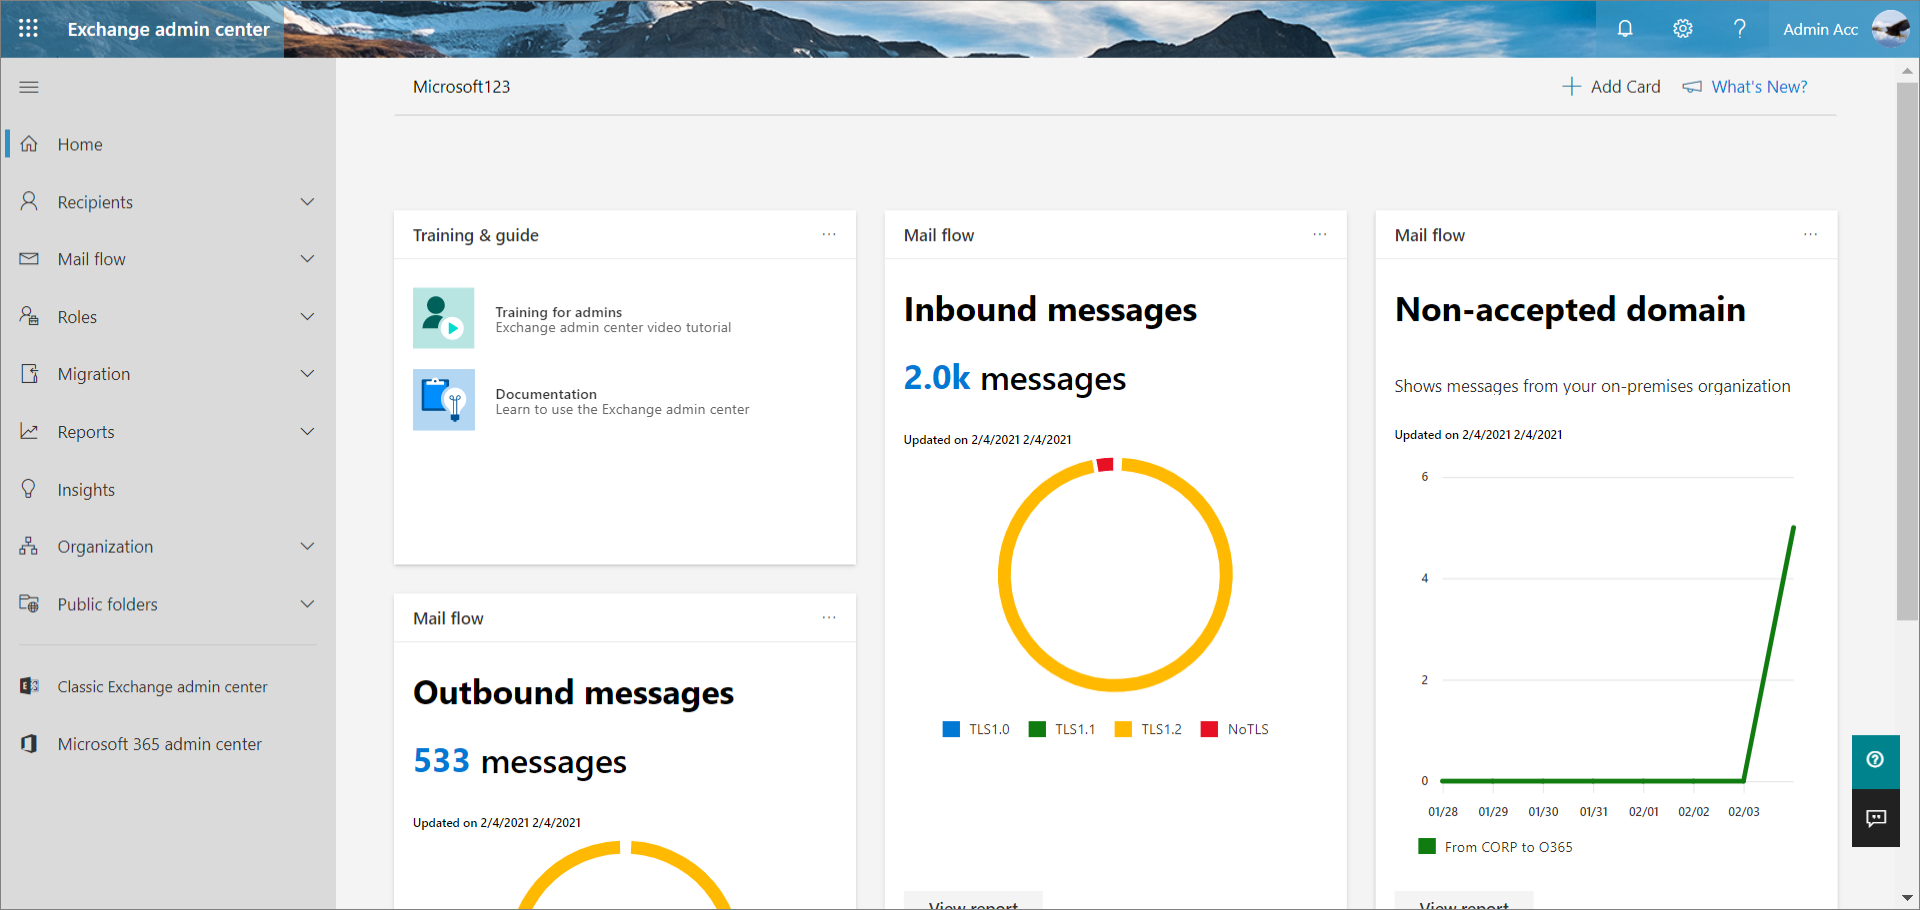The width and height of the screenshot is (1920, 910).
Task: Launch the Microsoft app launcher waffle
Action: click(28, 29)
